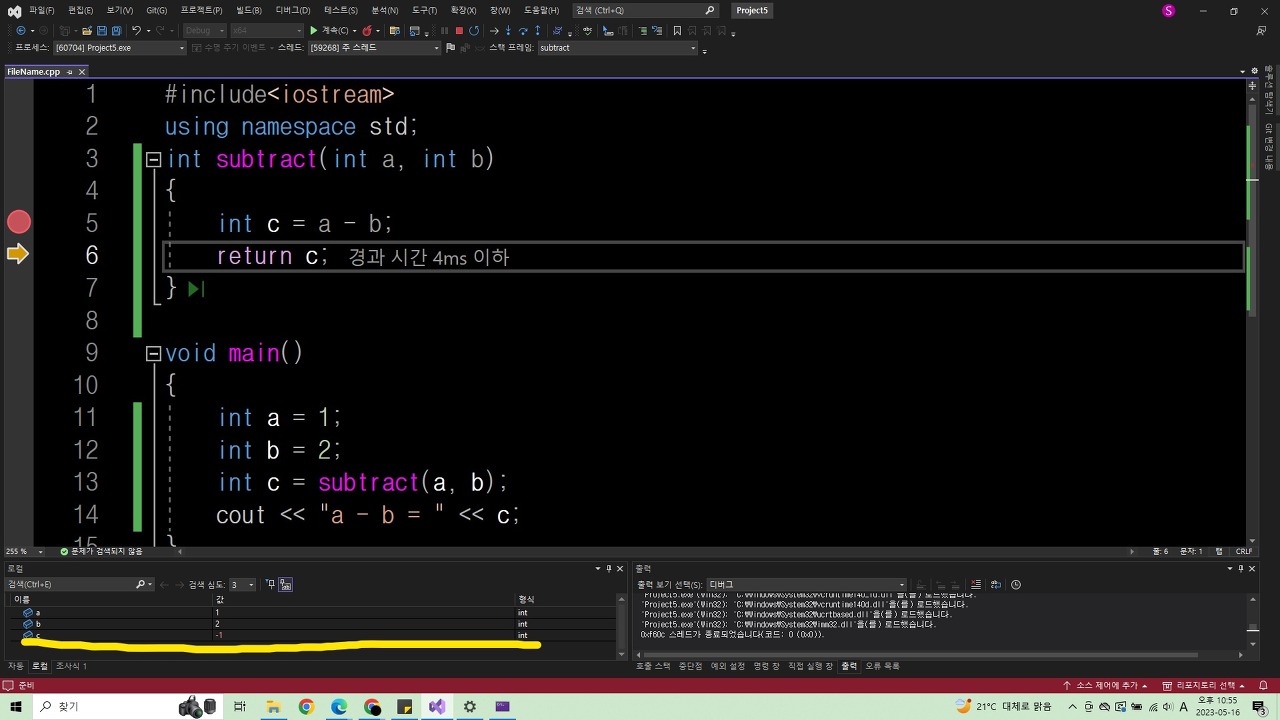Toggle timestamps with the clock icon

click(1016, 584)
